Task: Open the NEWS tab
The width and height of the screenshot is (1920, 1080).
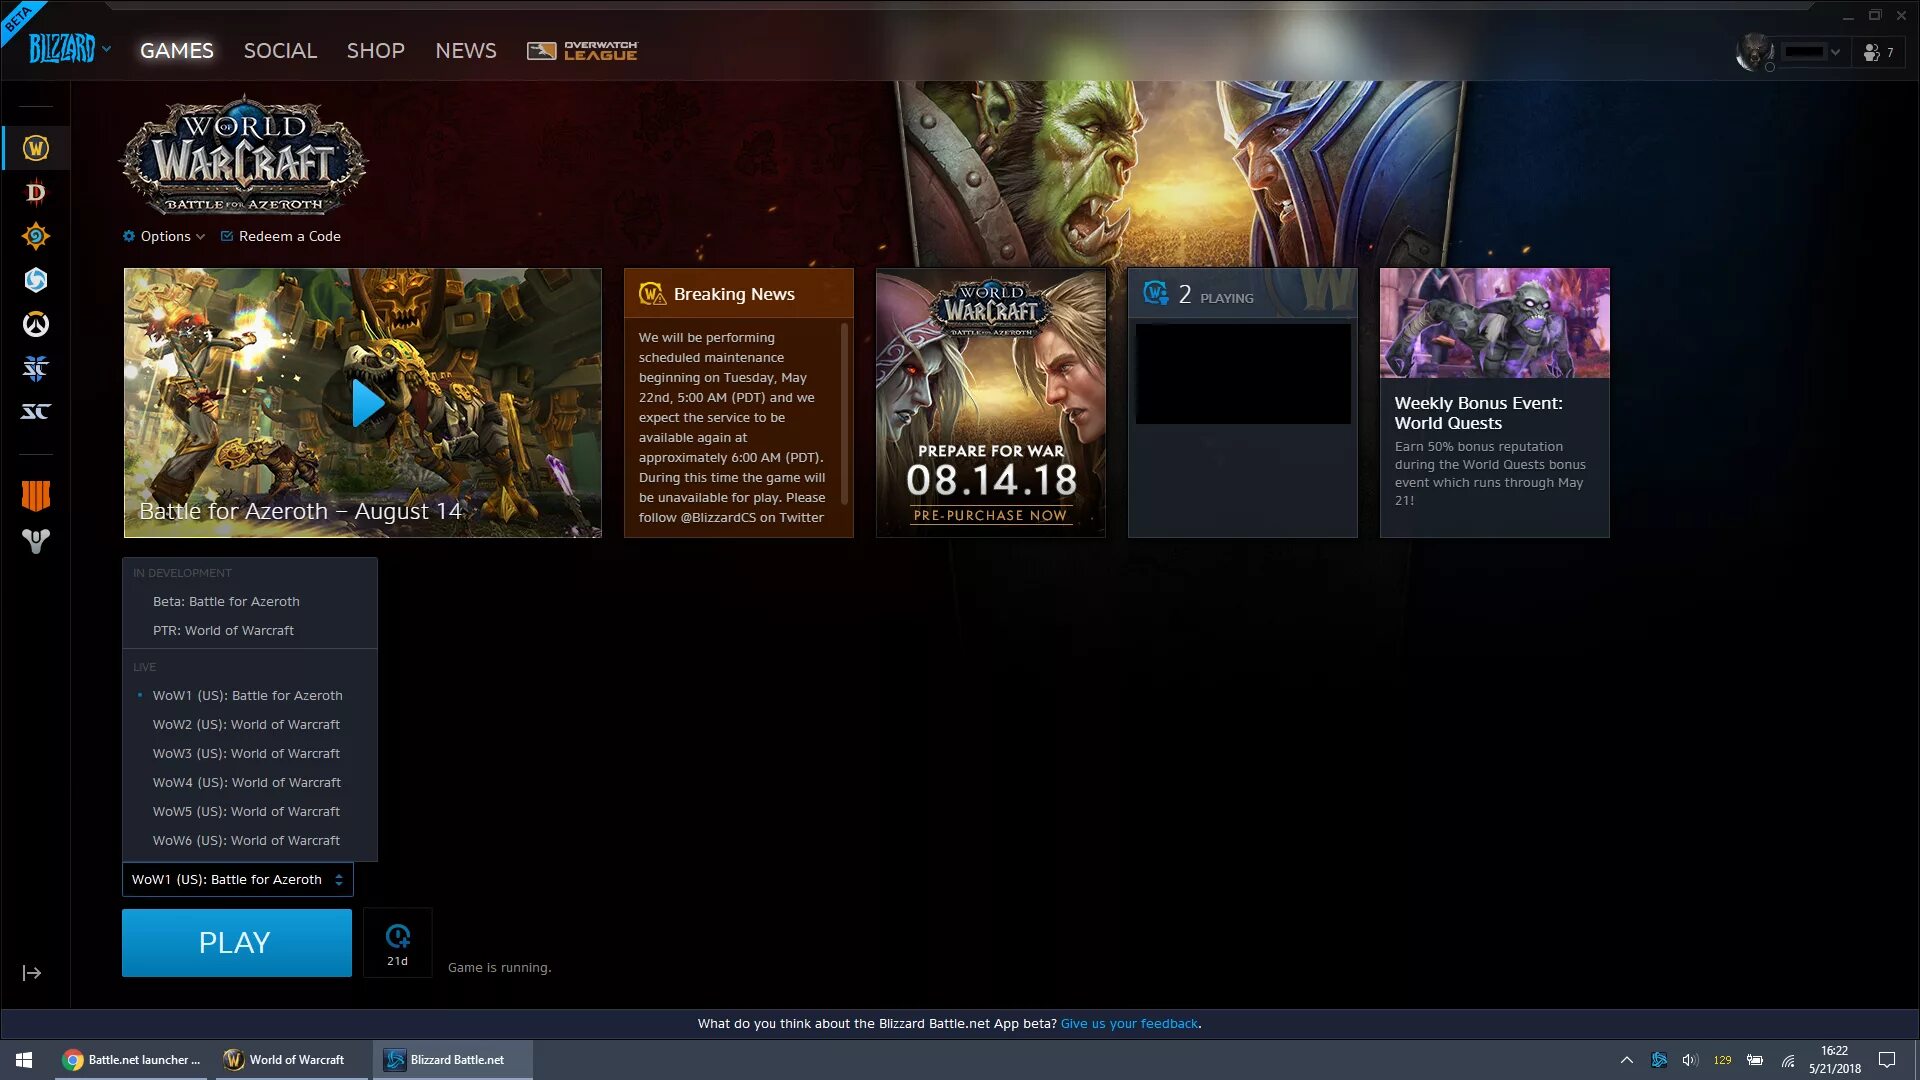Action: tap(466, 50)
